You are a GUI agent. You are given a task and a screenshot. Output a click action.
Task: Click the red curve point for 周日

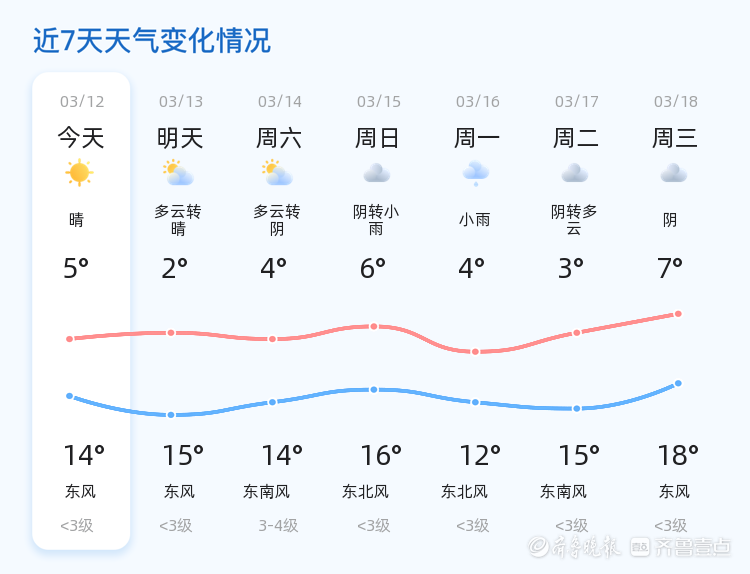point(374,326)
